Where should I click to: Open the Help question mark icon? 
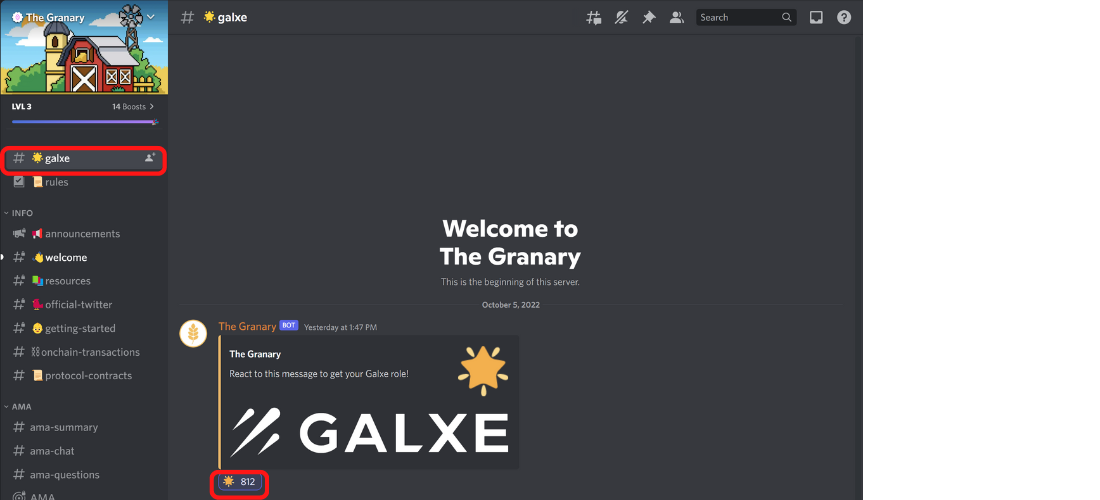click(x=844, y=18)
